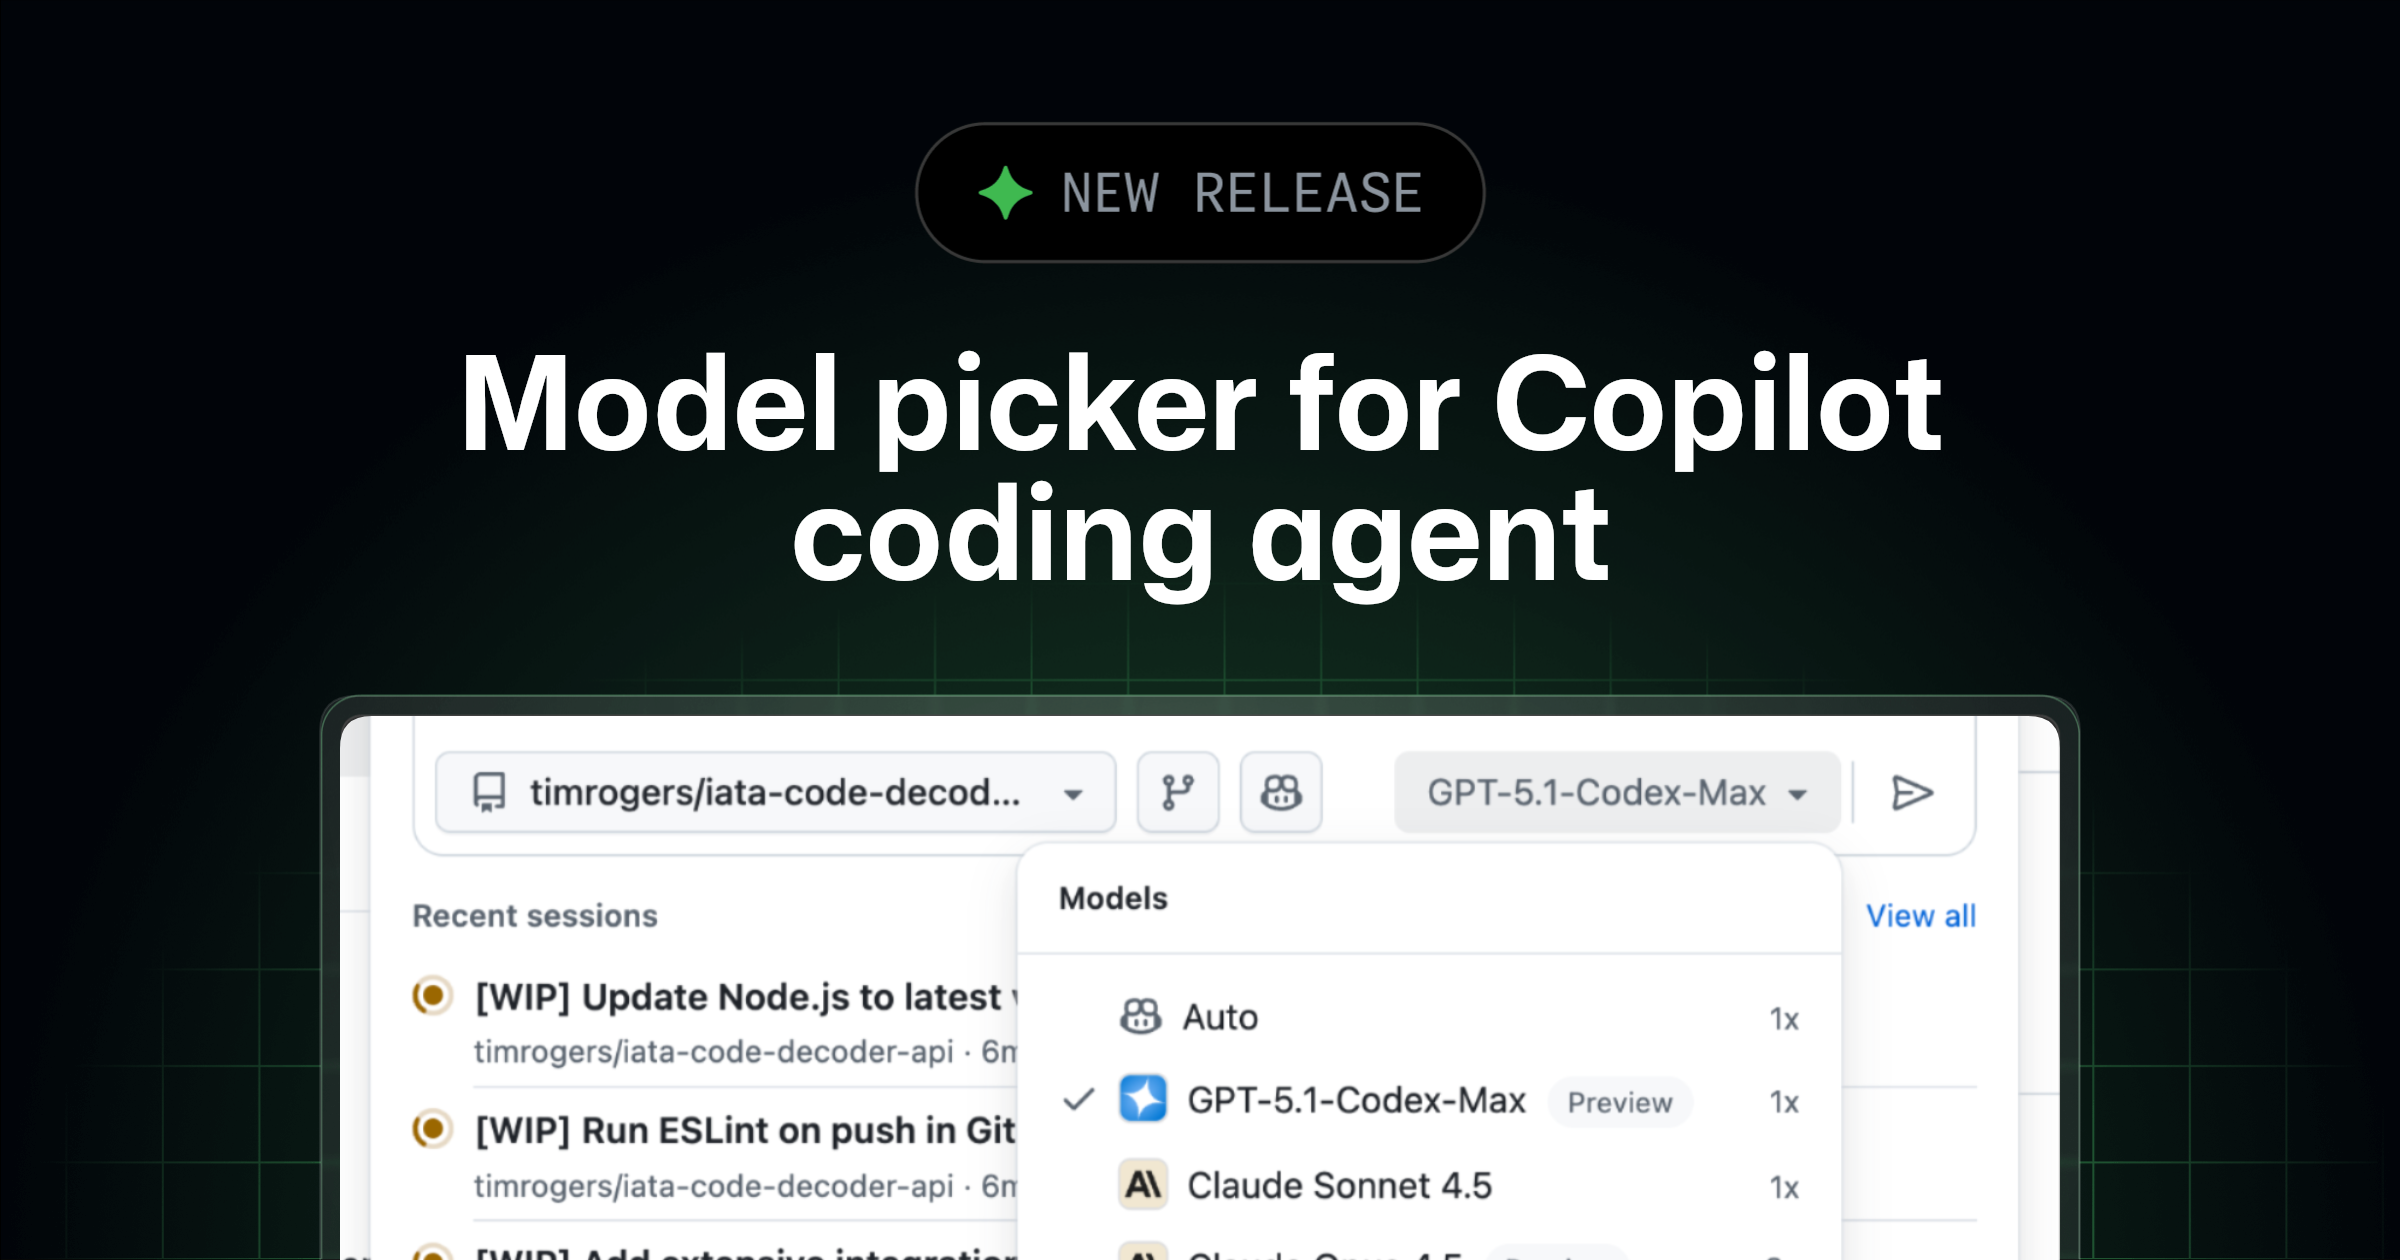
Task: Click the Run ESLint session status icon
Action: [x=432, y=1129]
